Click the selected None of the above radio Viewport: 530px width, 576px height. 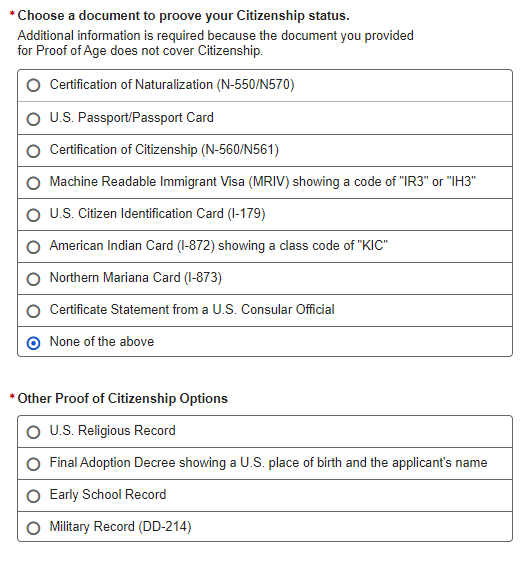point(33,343)
